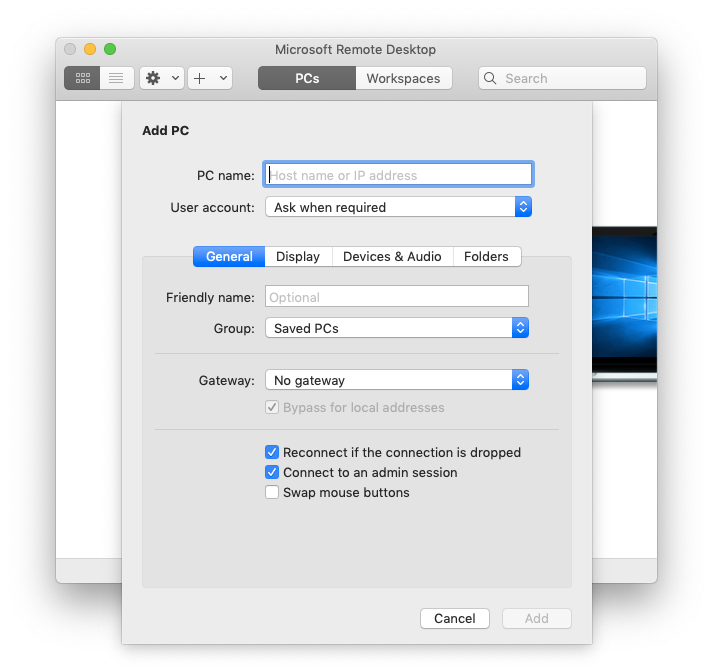Click the PC name input field
713x671 pixels.
398,175
